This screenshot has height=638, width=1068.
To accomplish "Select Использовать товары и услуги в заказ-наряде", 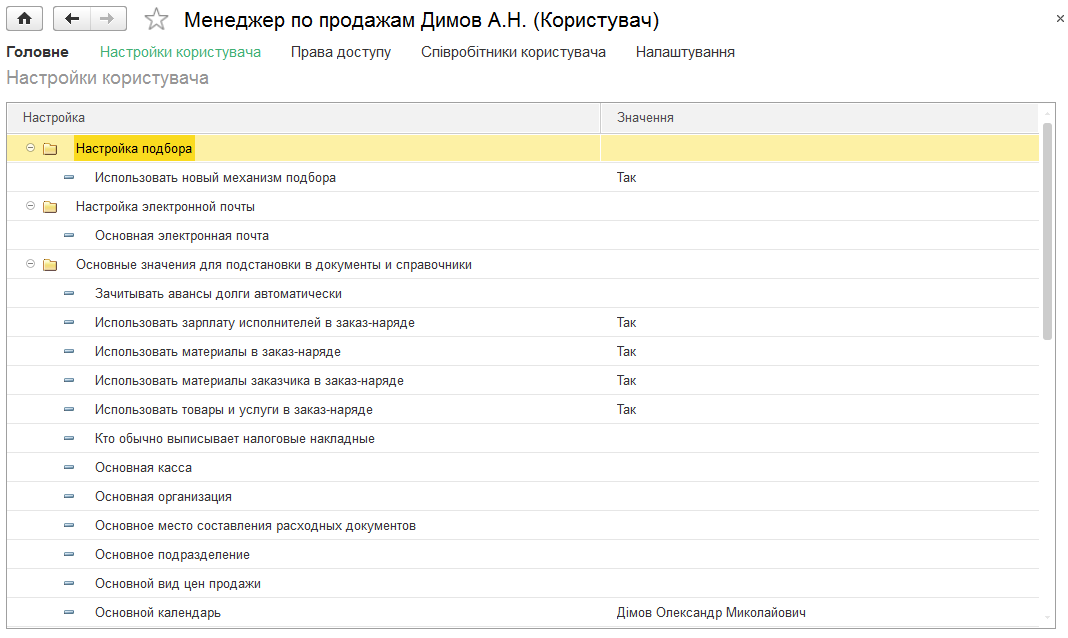I will point(523,410).
